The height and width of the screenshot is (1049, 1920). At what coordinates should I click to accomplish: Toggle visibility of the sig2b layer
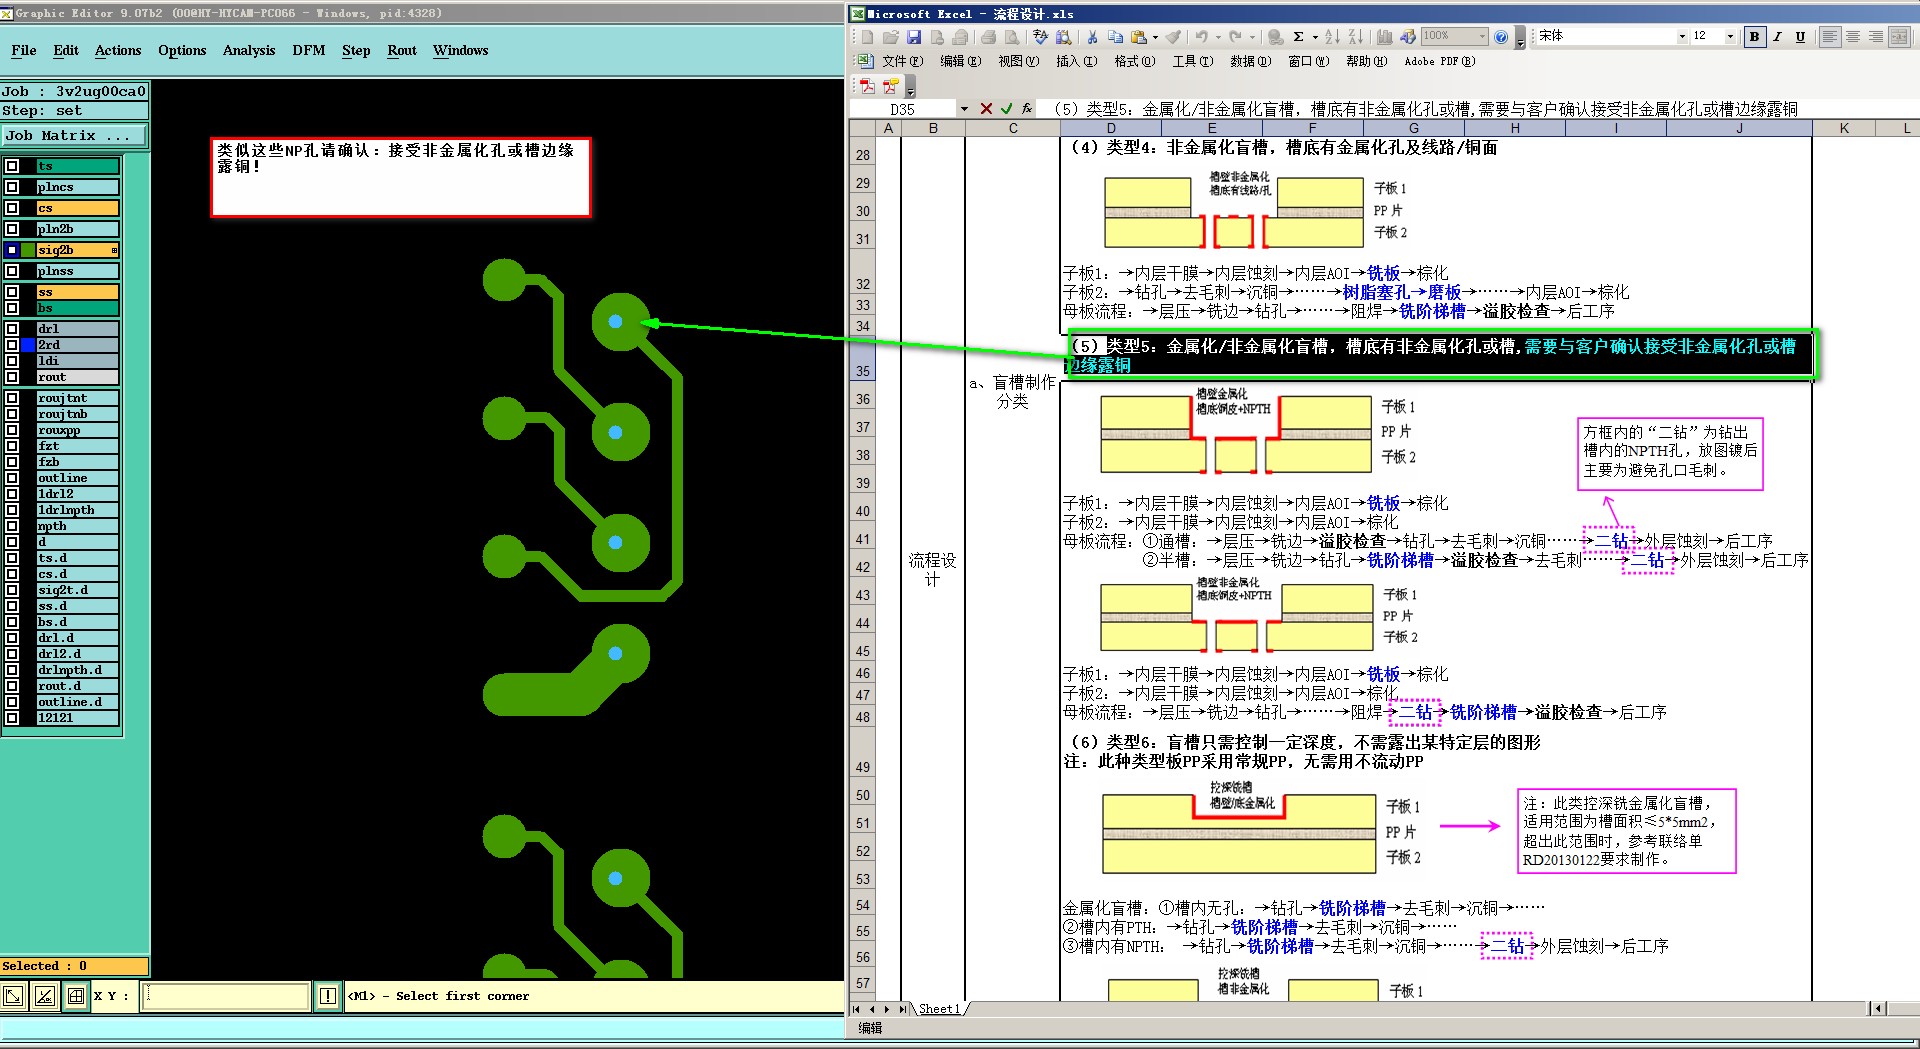tap(12, 250)
